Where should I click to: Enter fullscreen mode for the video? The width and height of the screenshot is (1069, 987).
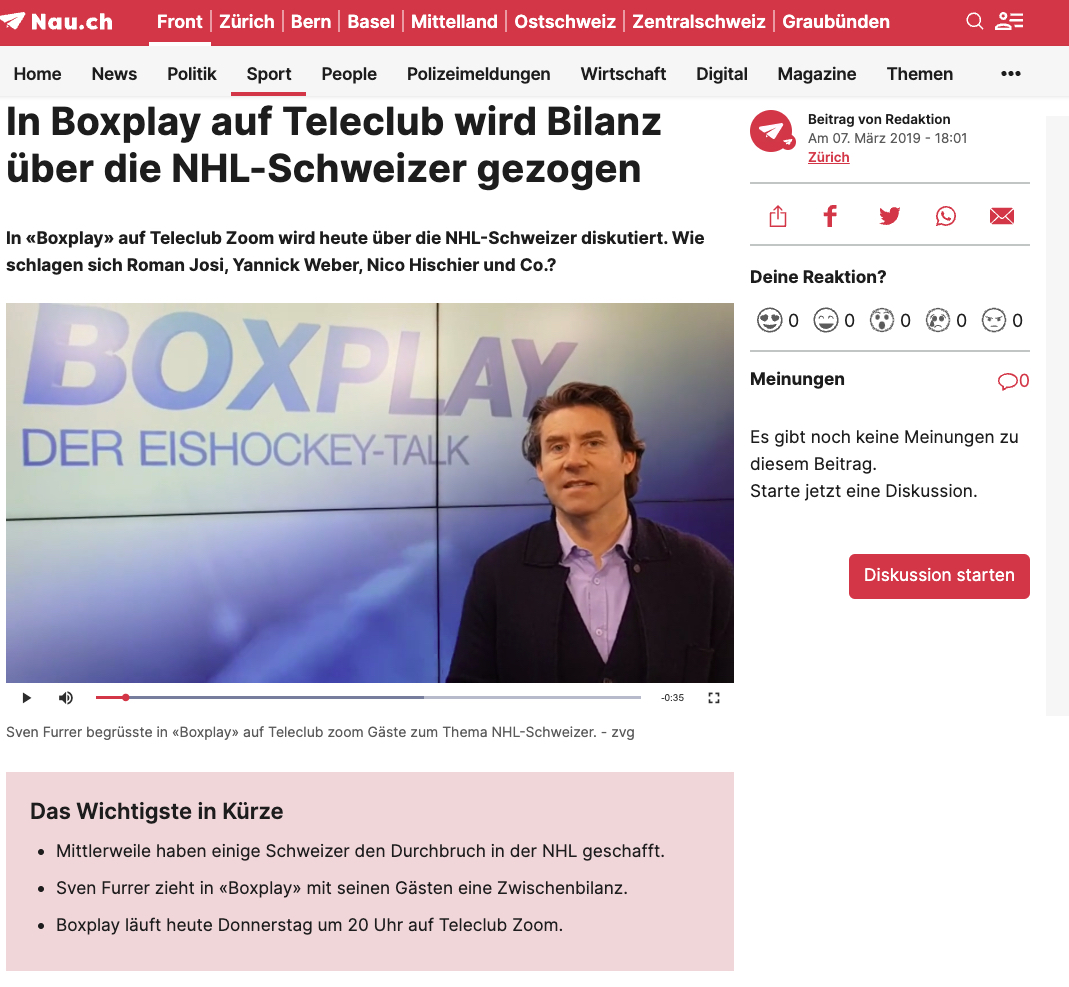[x=714, y=697]
